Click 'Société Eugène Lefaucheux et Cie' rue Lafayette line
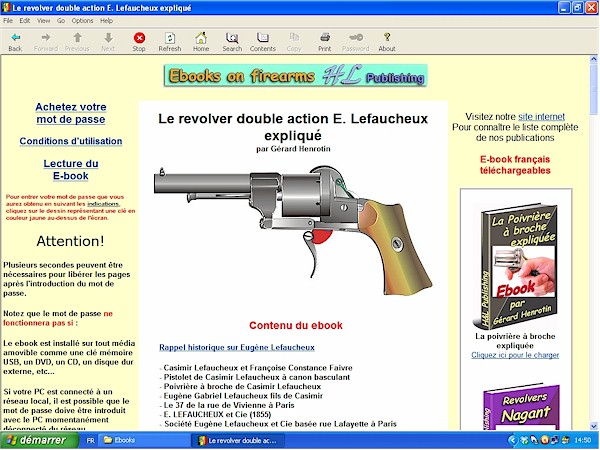Viewport: 600px width, 450px height. pos(278,424)
